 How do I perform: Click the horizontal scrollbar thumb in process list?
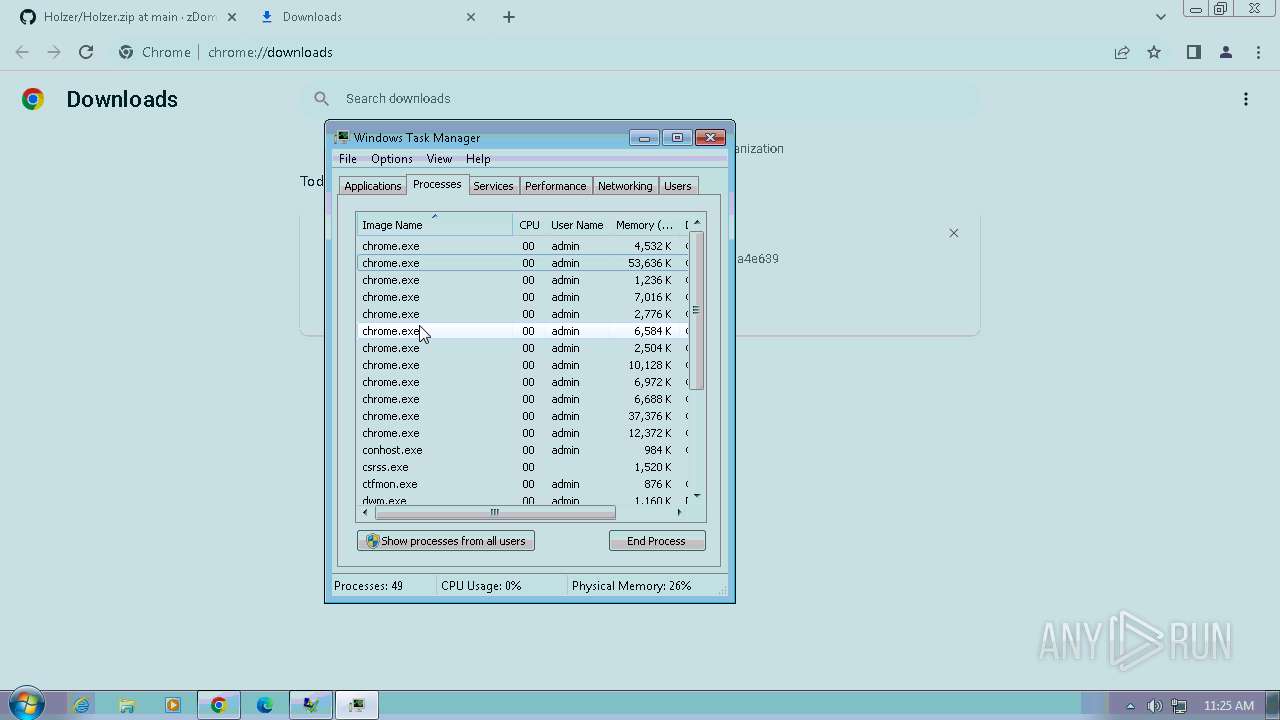tap(495, 513)
